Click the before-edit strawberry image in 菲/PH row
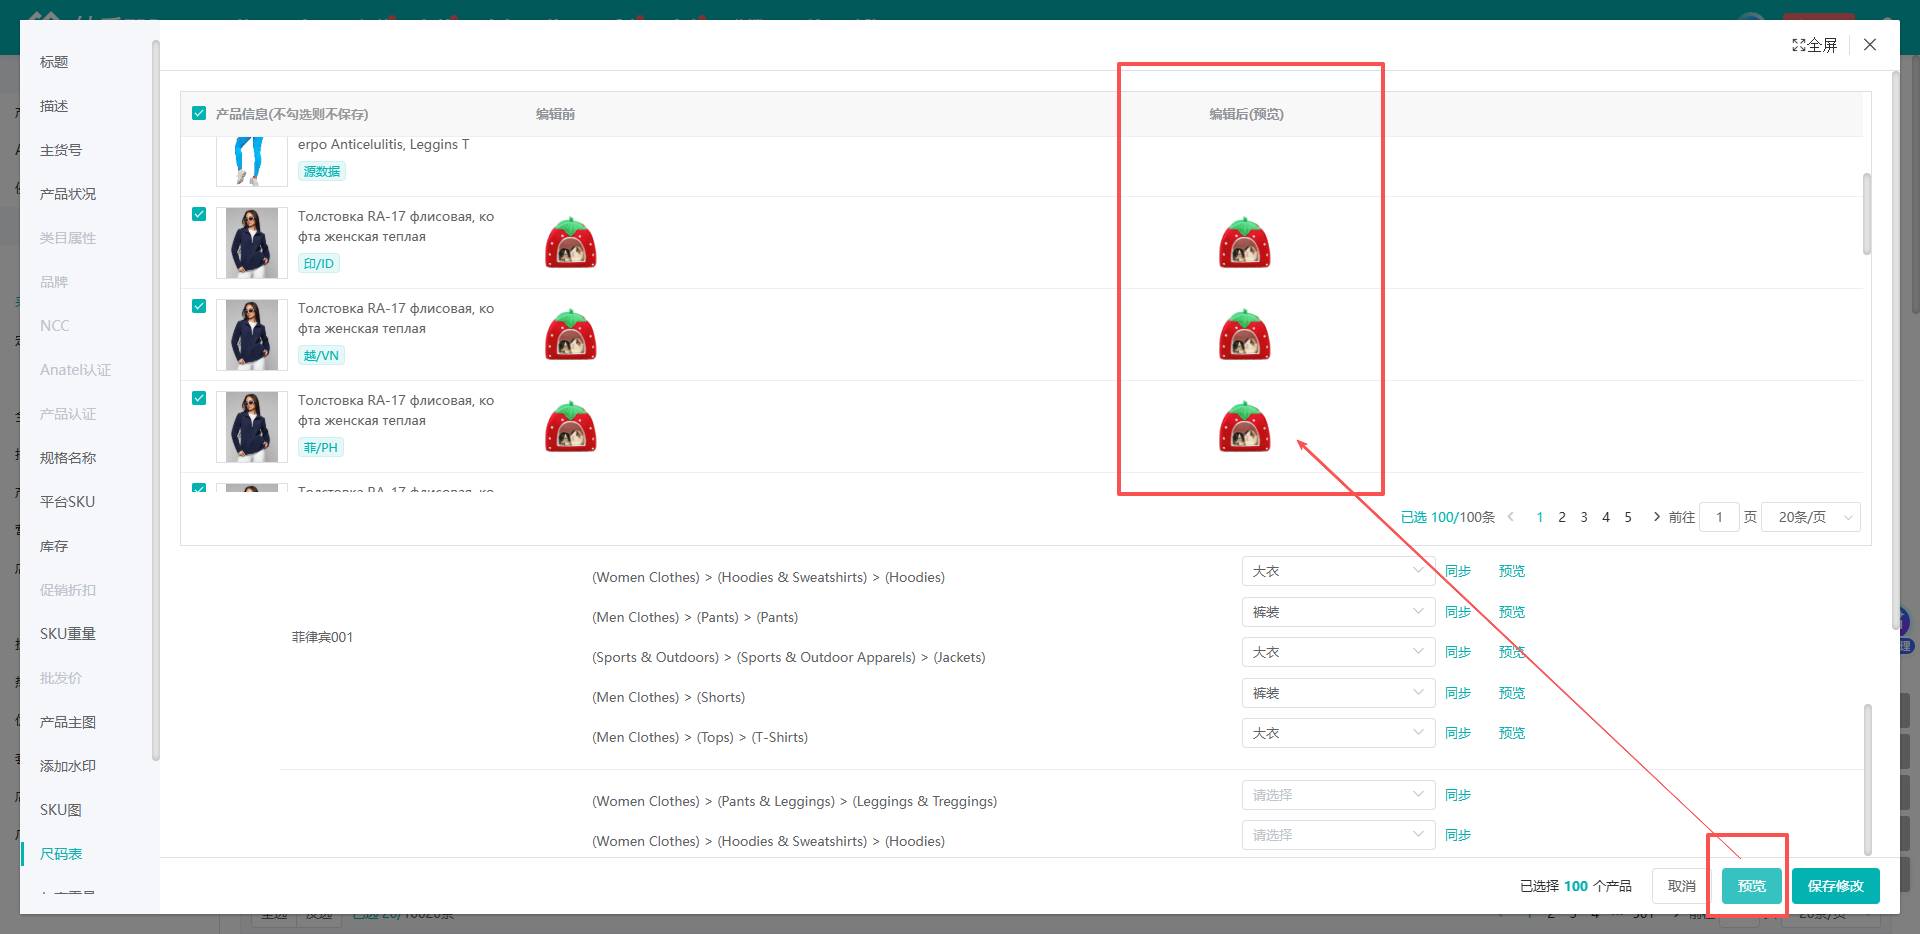This screenshot has width=1920, height=934. 571,427
